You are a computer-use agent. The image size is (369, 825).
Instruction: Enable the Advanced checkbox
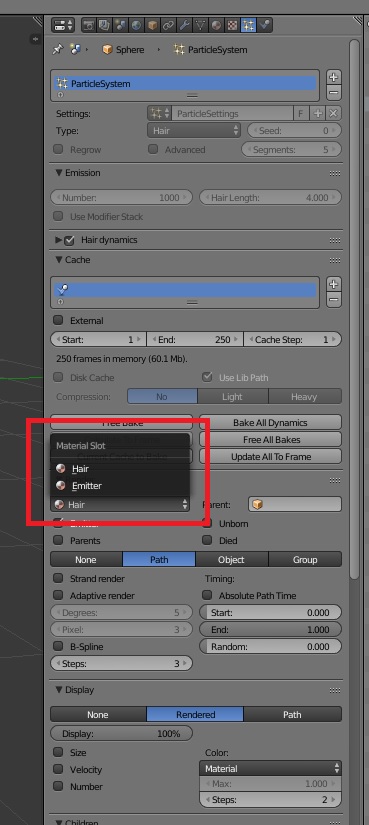tap(153, 149)
